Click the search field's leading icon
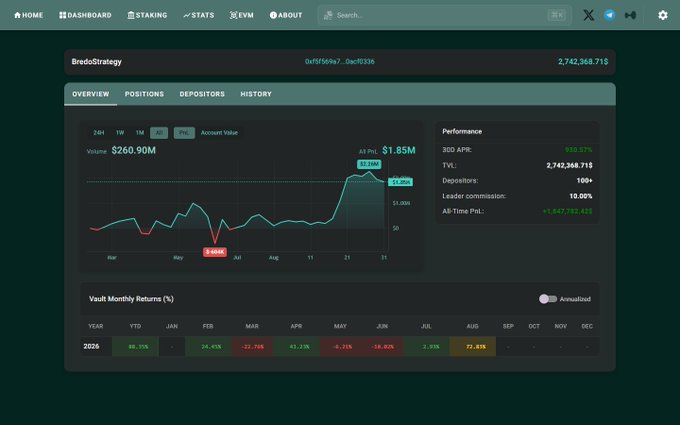 [328, 15]
